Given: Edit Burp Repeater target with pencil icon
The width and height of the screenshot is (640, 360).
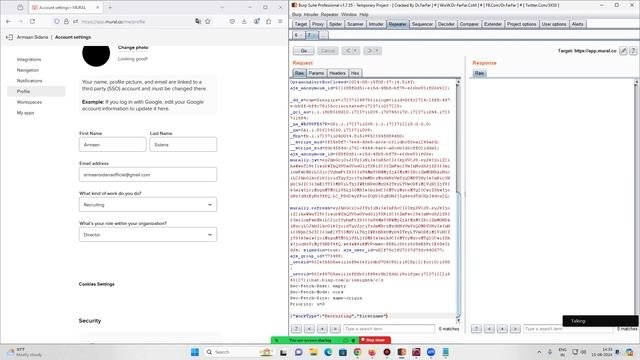Looking at the screenshot, I should click(x=623, y=51).
